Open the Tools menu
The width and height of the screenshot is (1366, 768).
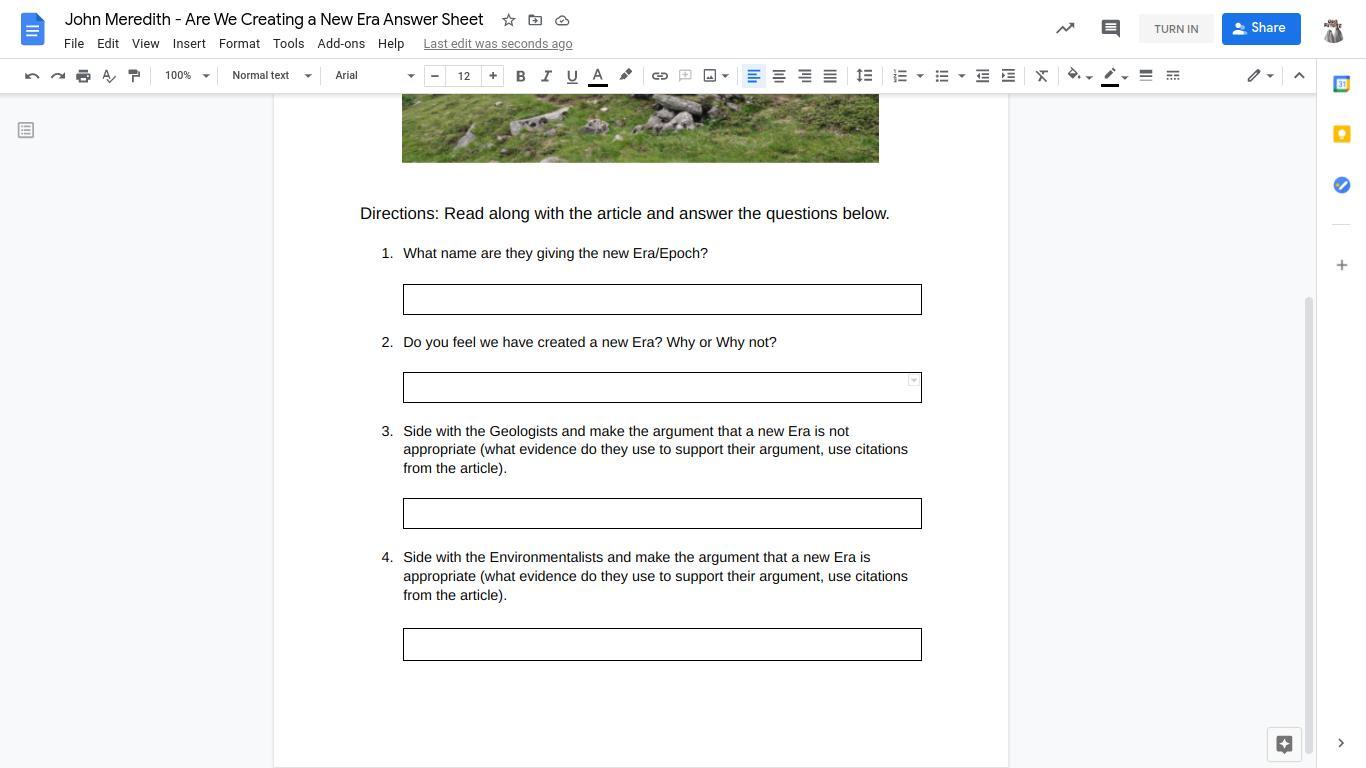pos(288,44)
